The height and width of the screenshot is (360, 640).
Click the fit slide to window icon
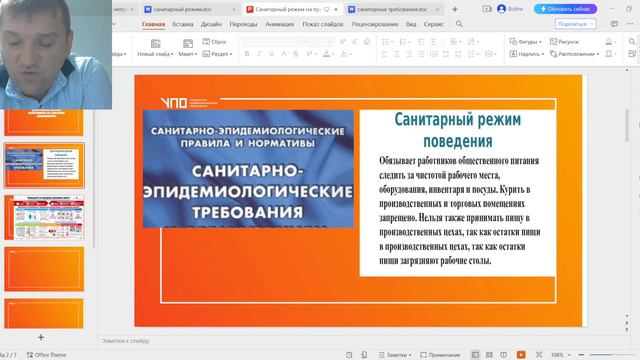click(x=539, y=355)
